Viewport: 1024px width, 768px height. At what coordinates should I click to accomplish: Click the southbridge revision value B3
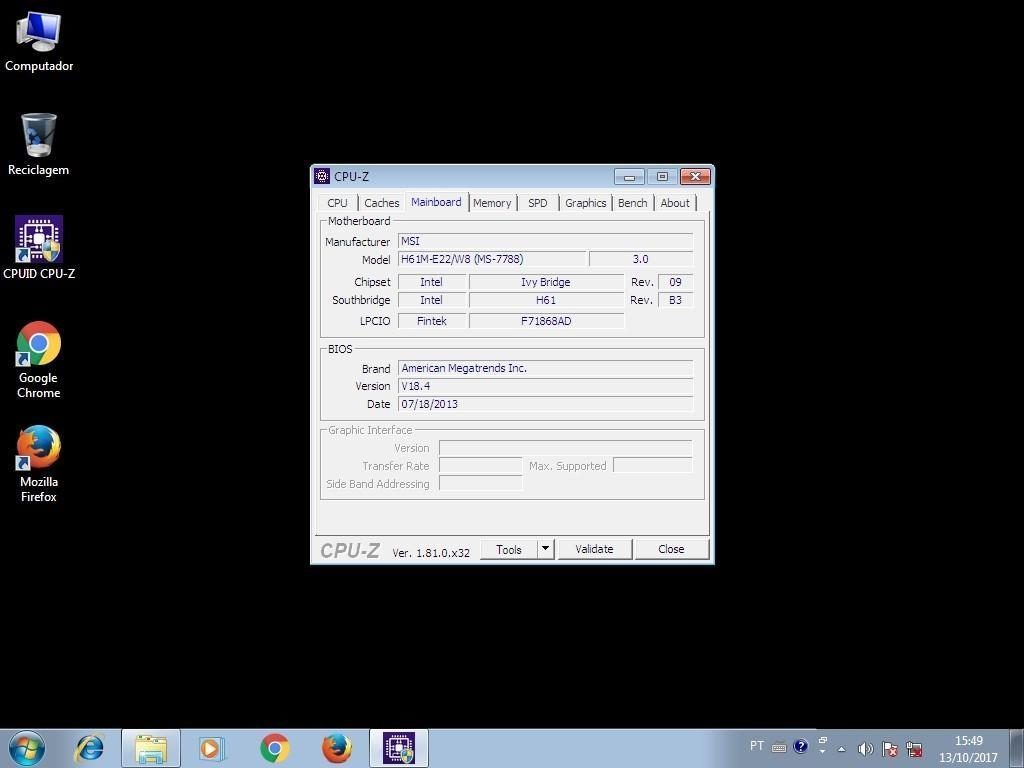pos(675,300)
